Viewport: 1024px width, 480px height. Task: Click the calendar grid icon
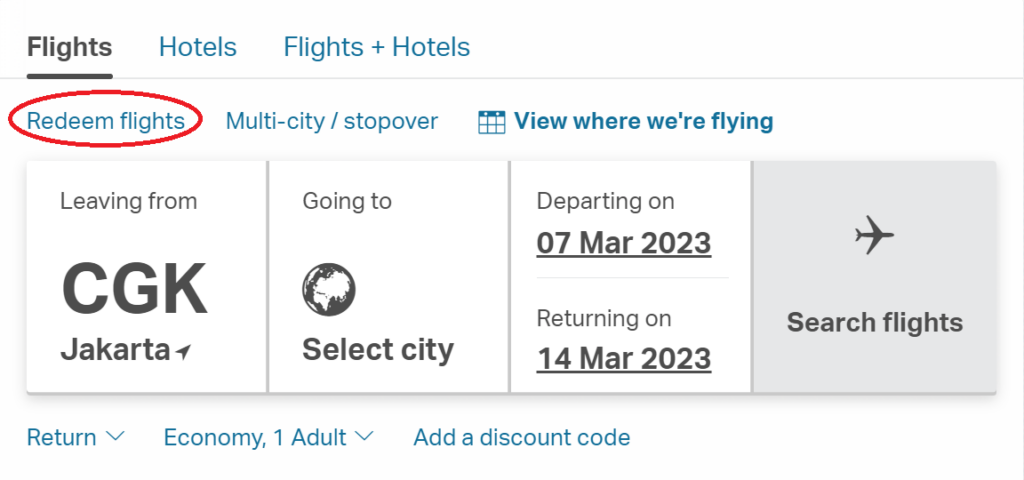click(492, 122)
